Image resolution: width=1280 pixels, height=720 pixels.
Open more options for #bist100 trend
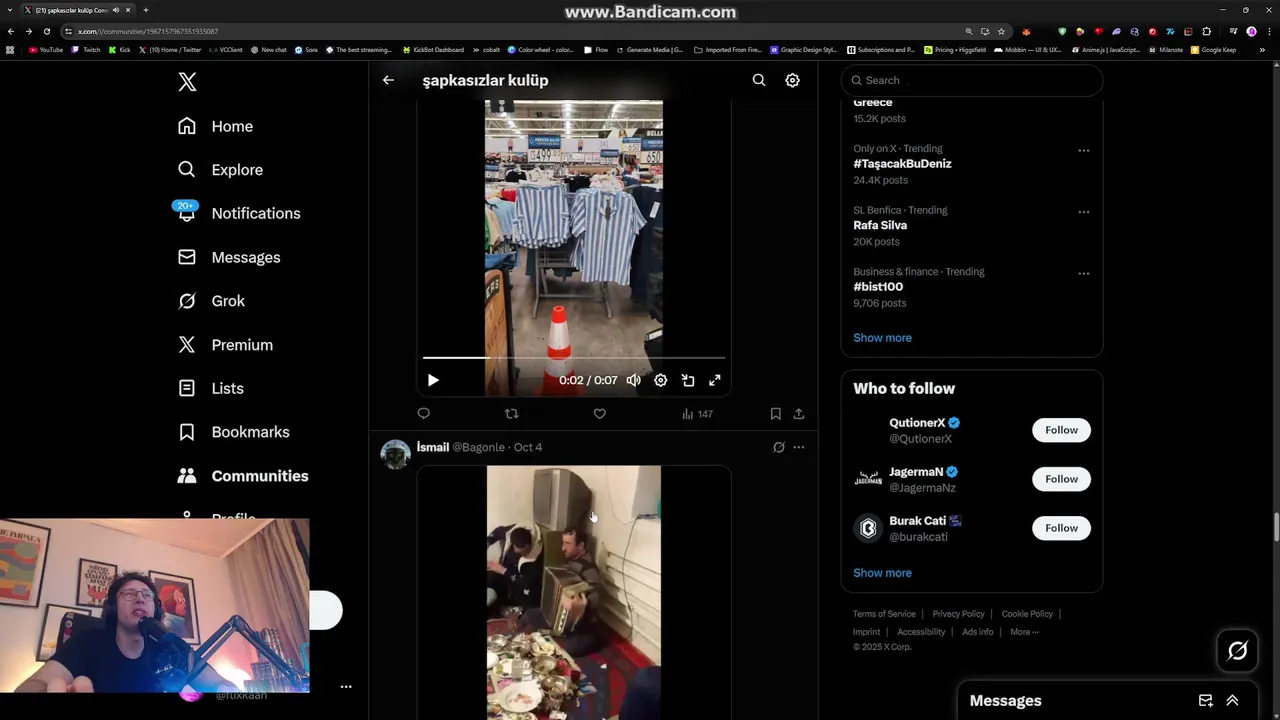pos(1083,273)
